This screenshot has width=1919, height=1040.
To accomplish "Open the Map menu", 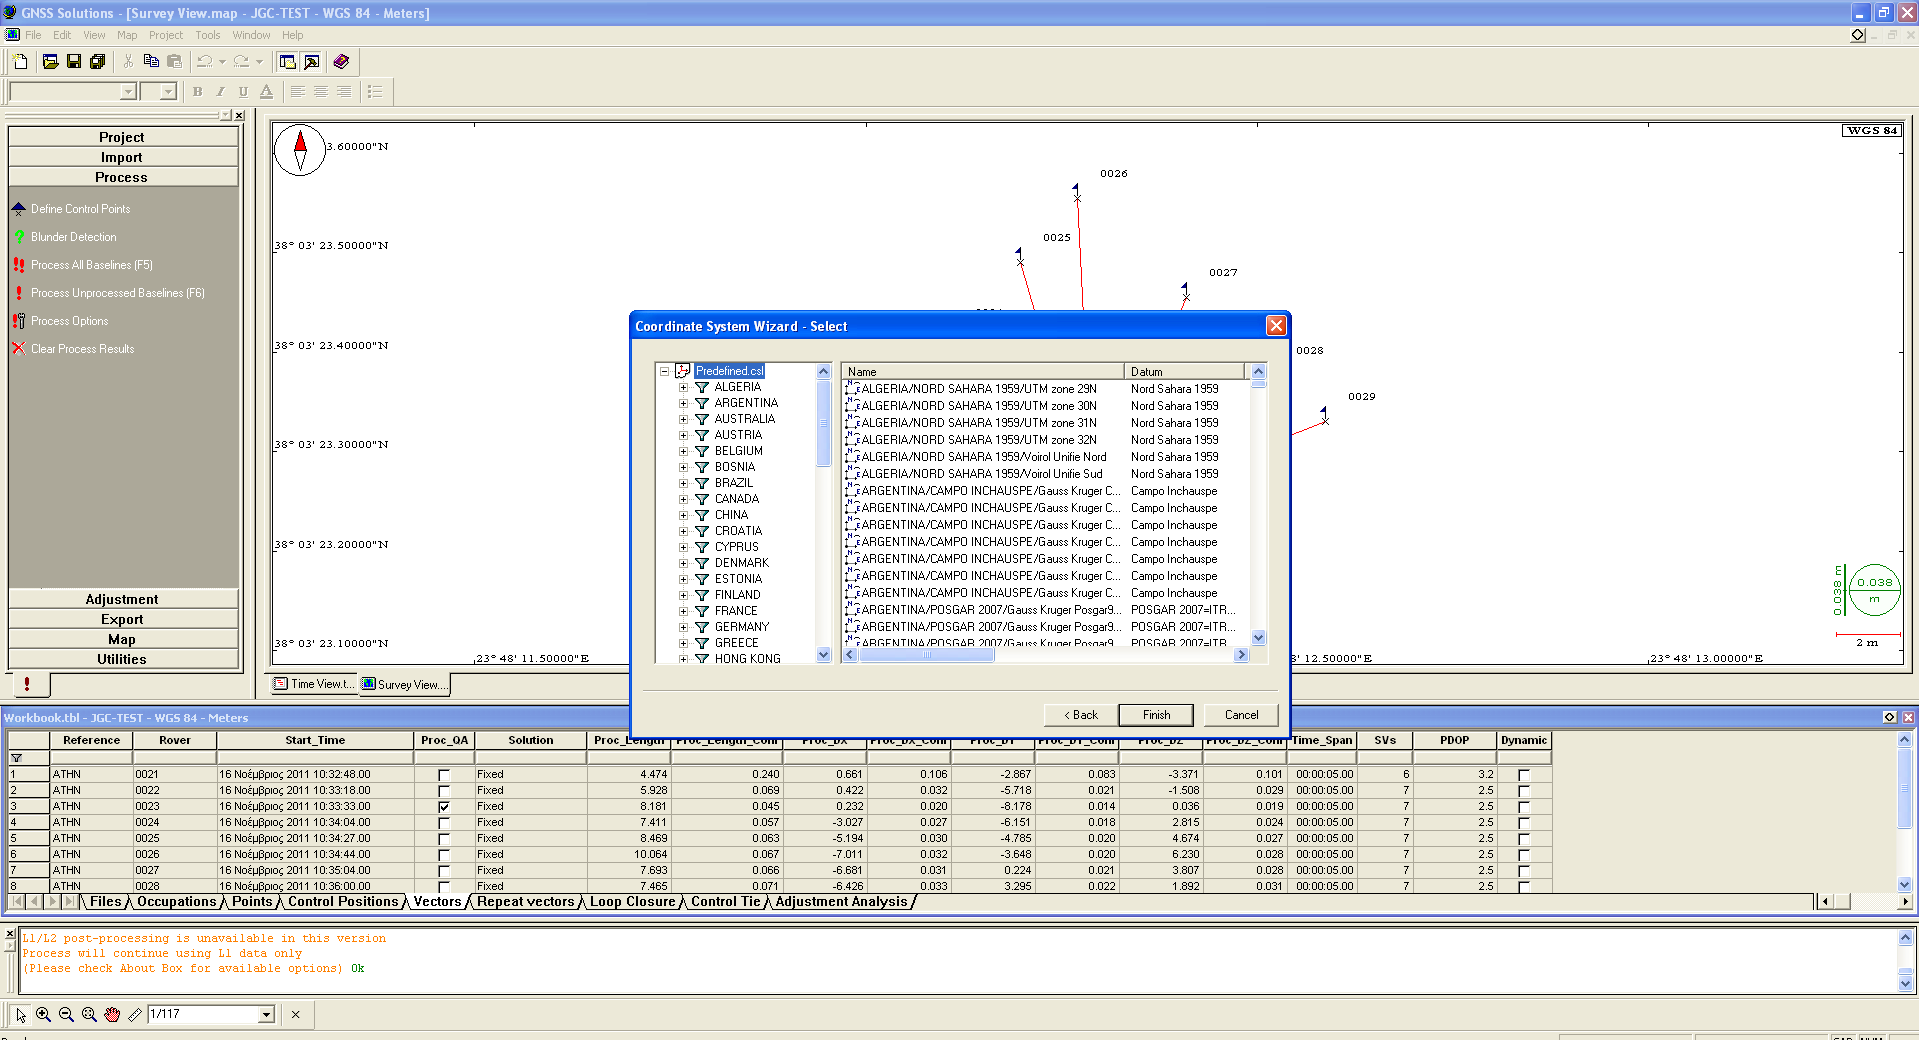I will (x=127, y=35).
